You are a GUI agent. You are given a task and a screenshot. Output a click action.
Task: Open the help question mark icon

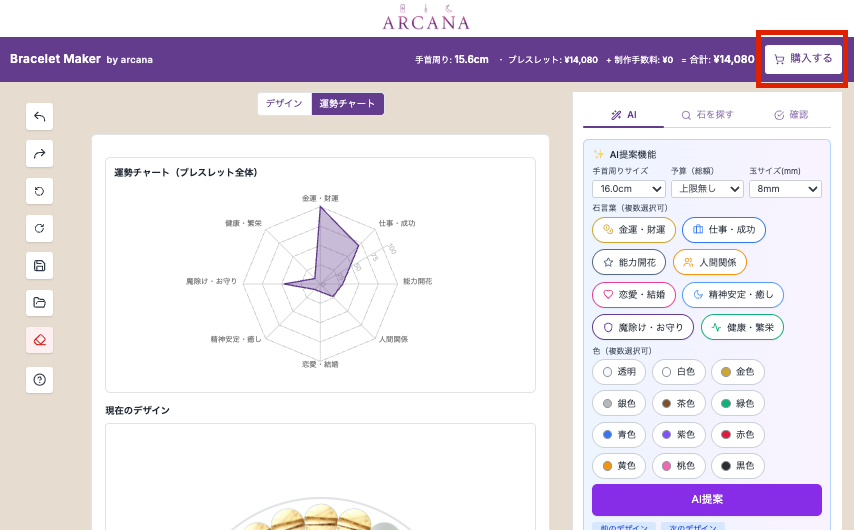click(40, 379)
